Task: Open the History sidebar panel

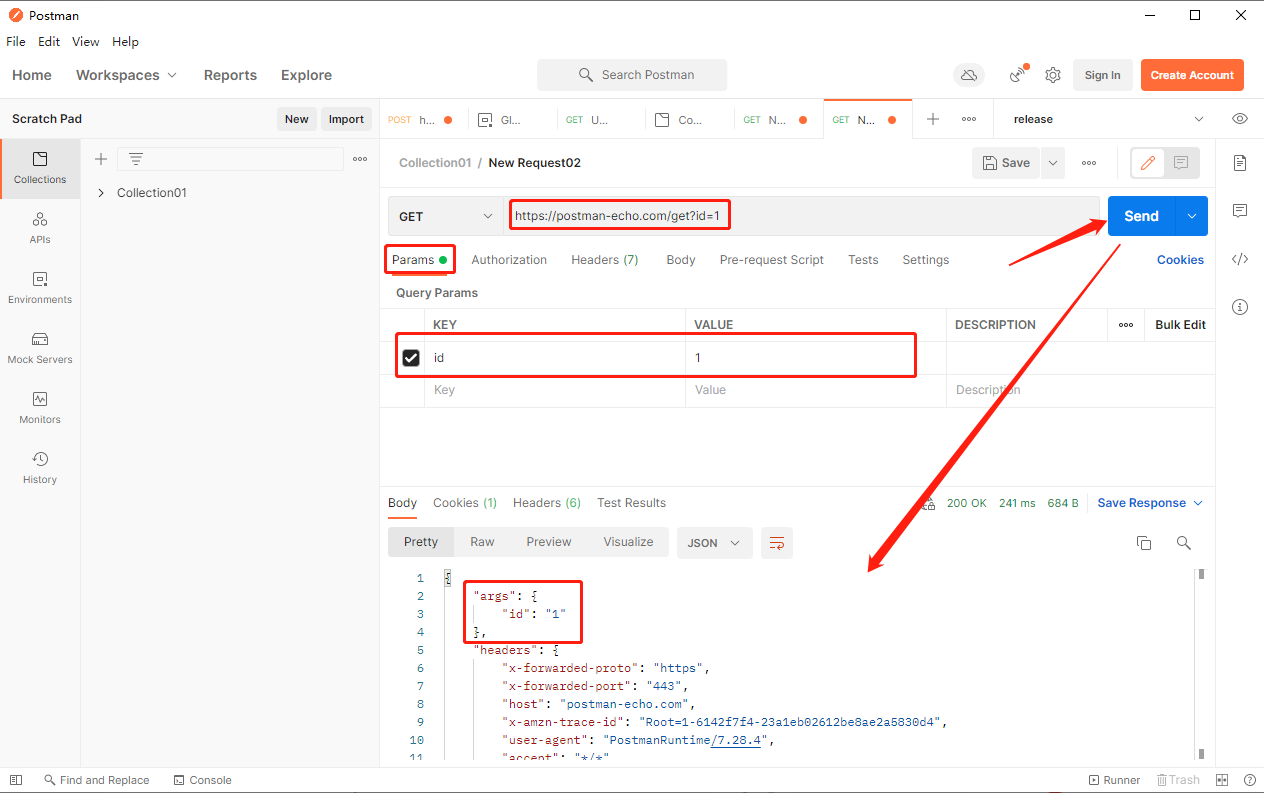Action: pyautogui.click(x=40, y=468)
